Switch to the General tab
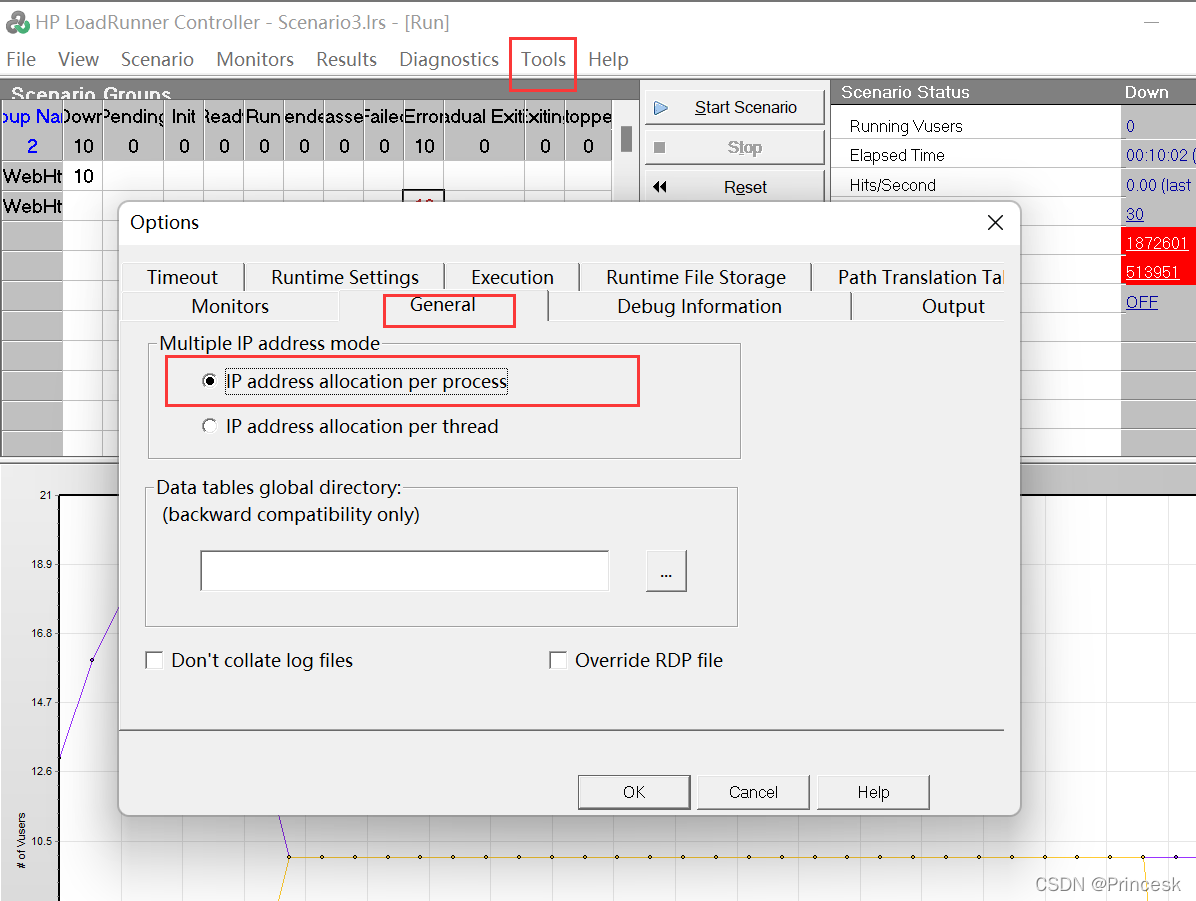Image resolution: width=1196 pixels, height=901 pixels. tap(442, 306)
